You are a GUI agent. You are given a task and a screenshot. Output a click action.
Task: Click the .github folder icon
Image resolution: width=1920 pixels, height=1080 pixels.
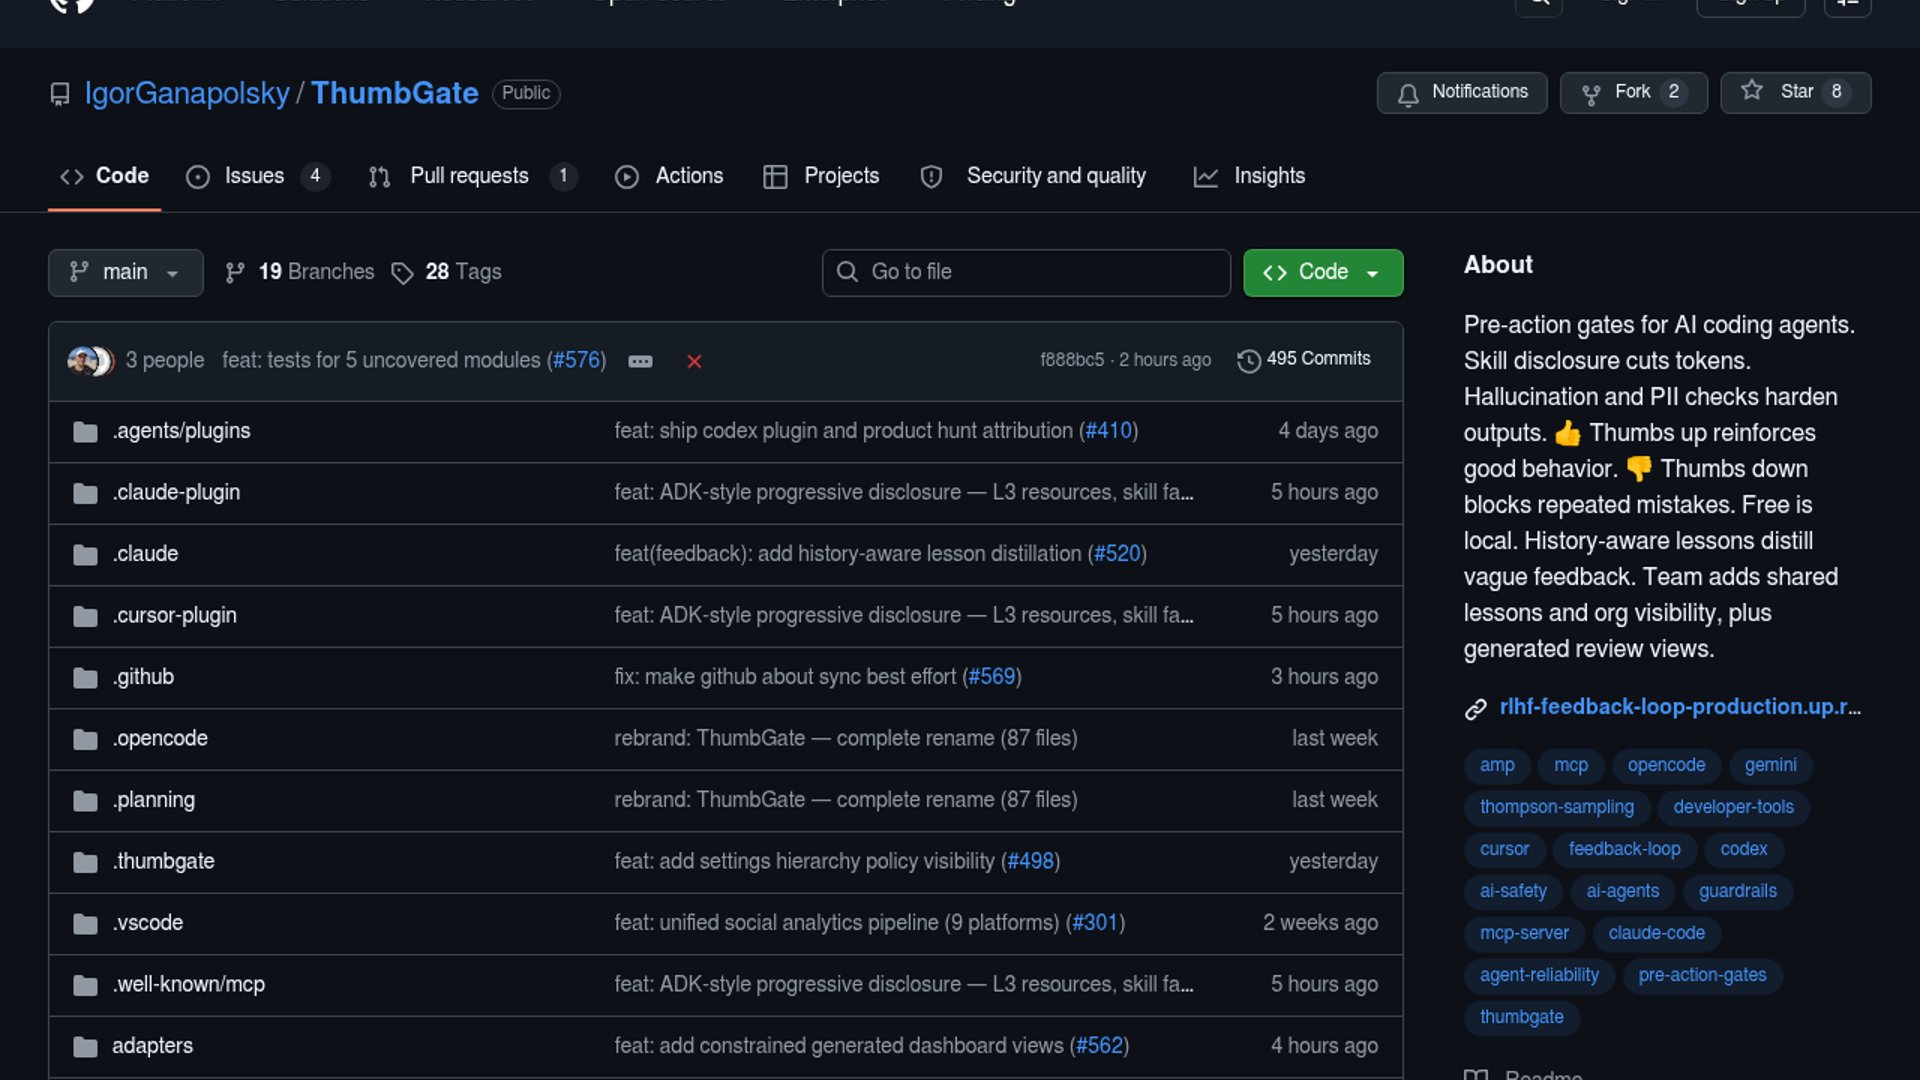tap(85, 677)
